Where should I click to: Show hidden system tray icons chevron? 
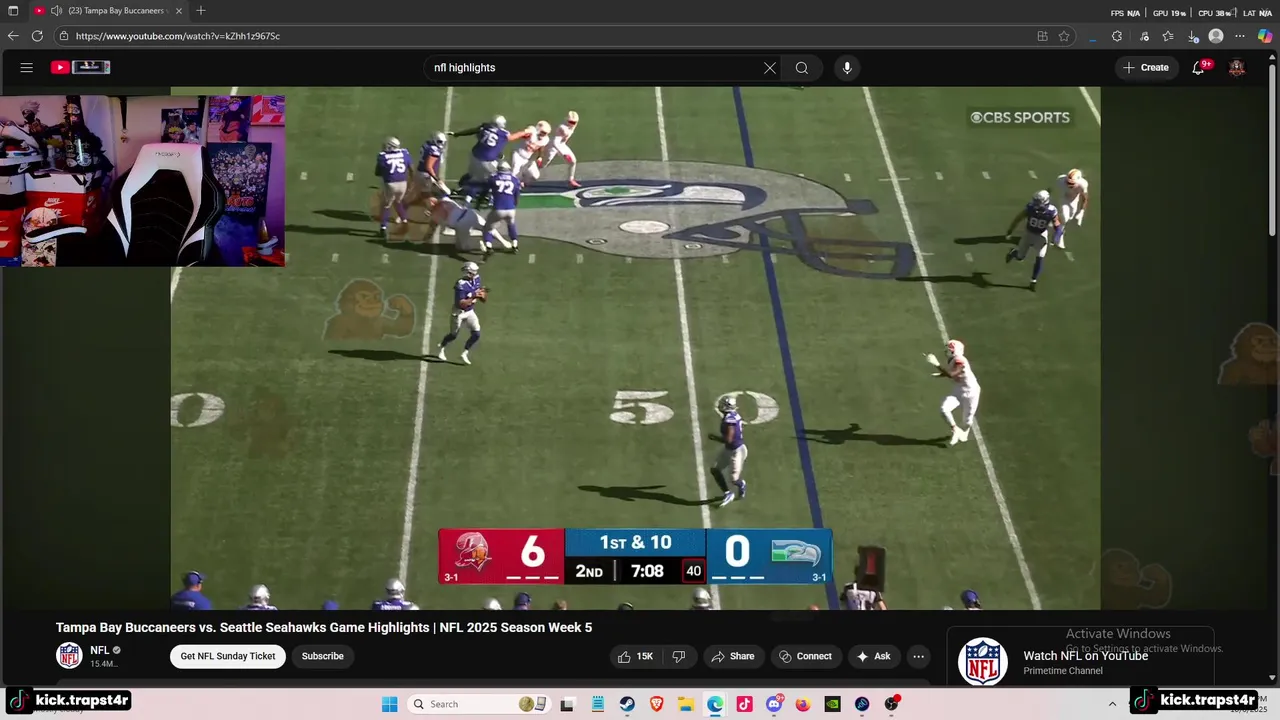point(1112,704)
